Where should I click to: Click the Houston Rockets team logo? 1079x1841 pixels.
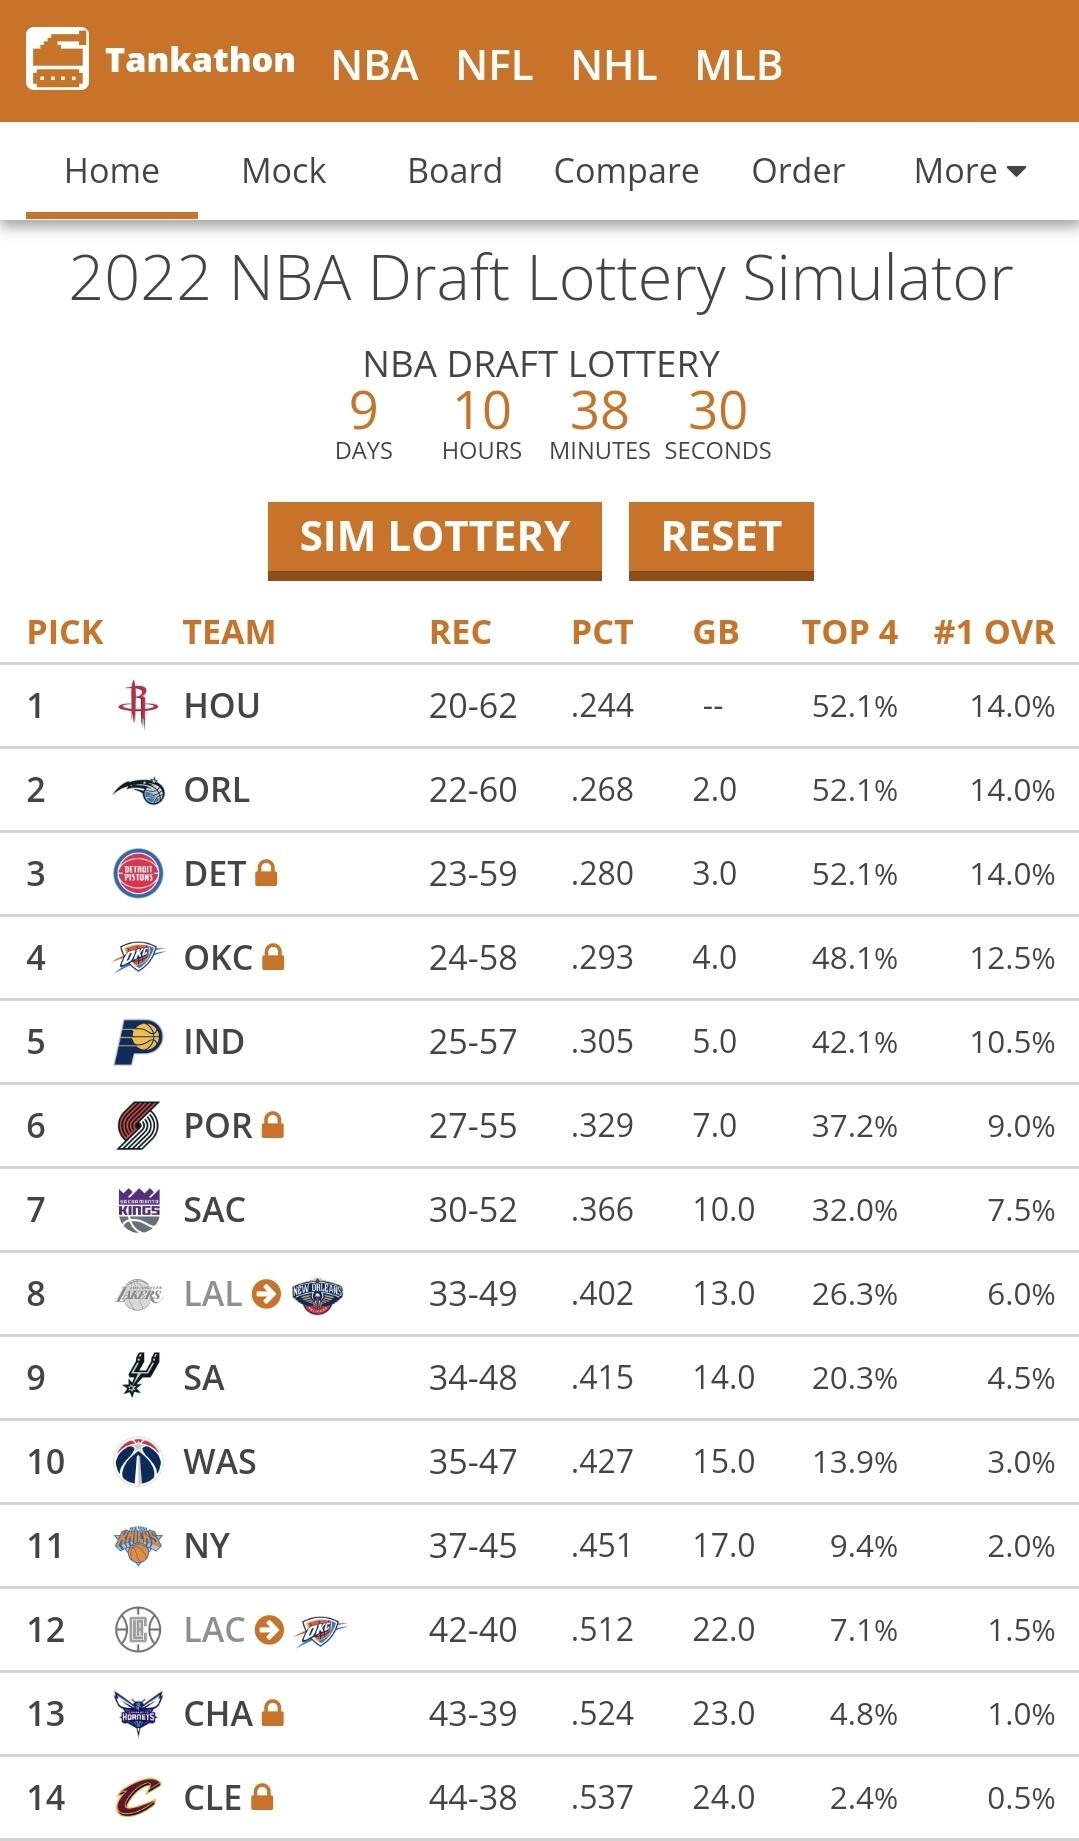coord(138,705)
